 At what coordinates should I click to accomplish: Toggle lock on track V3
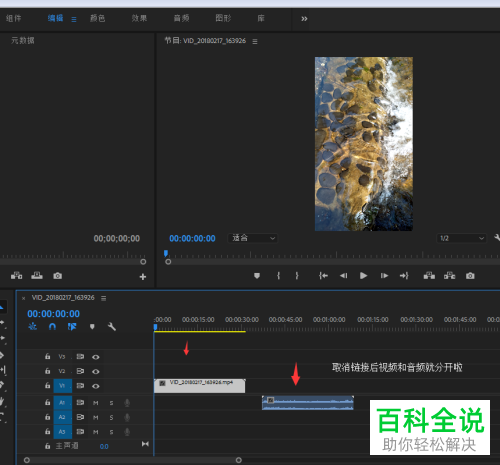(x=48, y=356)
